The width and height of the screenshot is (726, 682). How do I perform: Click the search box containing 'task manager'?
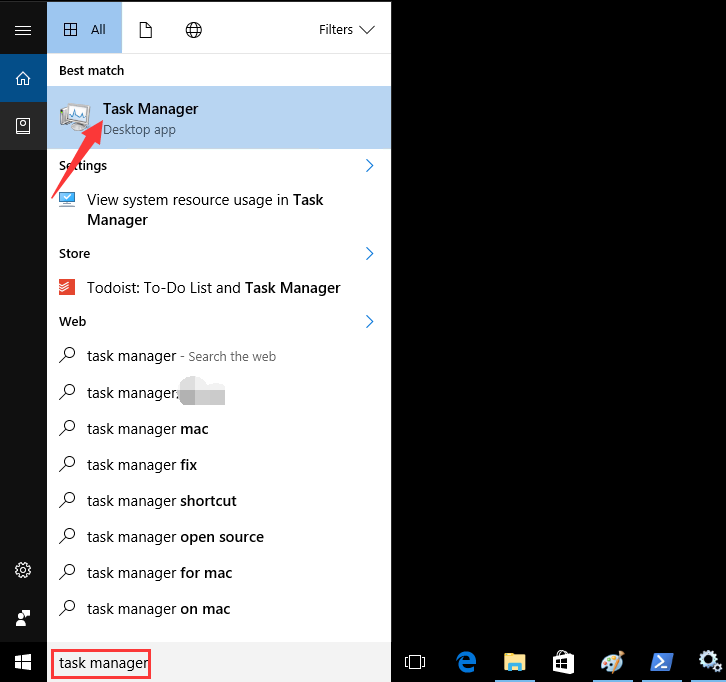tap(102, 662)
